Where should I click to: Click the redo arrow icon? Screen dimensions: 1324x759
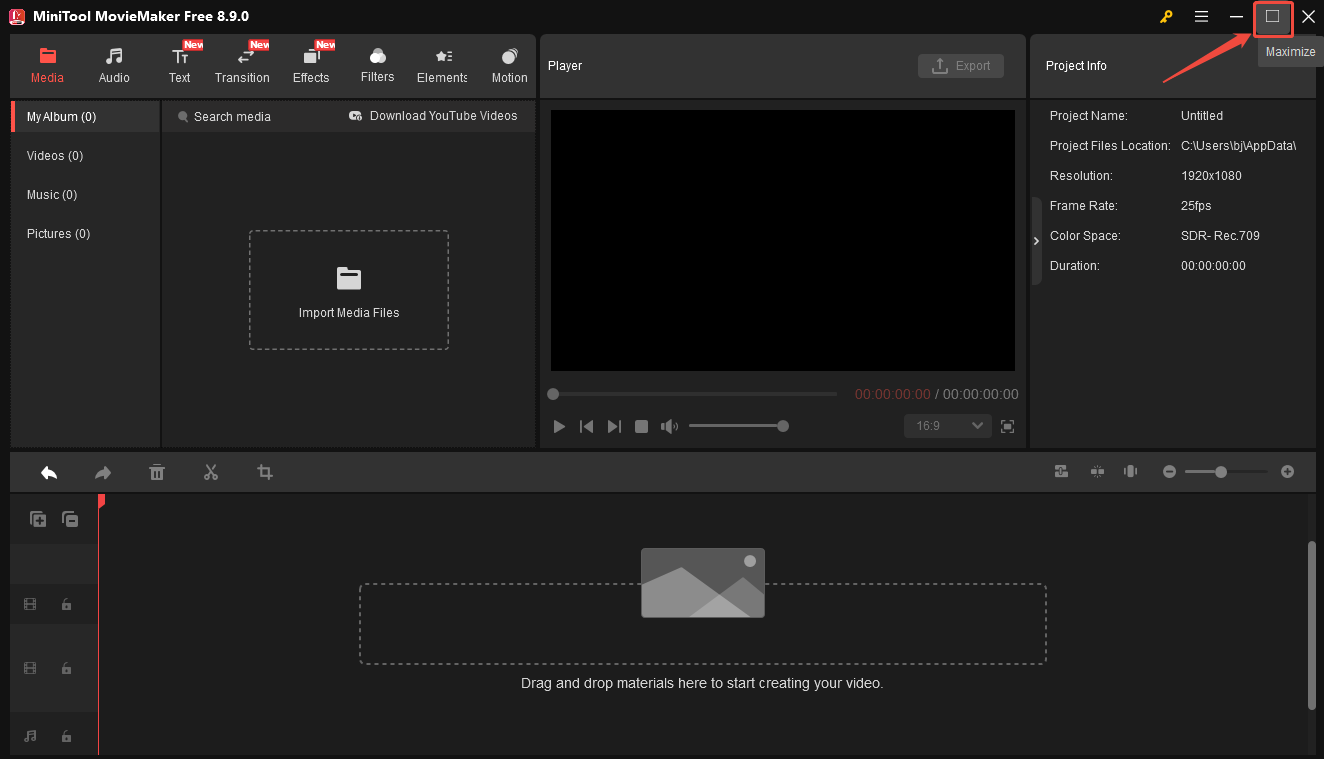pyautogui.click(x=103, y=472)
